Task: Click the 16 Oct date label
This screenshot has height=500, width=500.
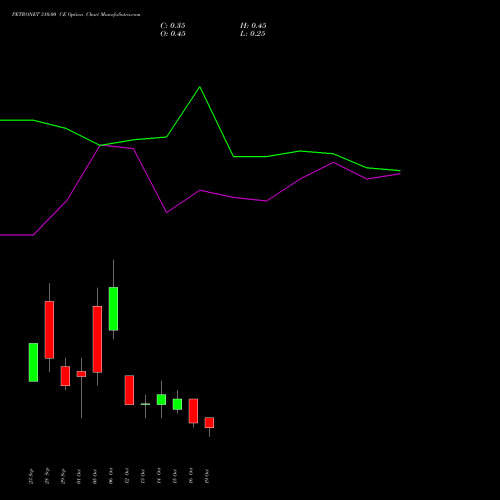Action: 191,476
